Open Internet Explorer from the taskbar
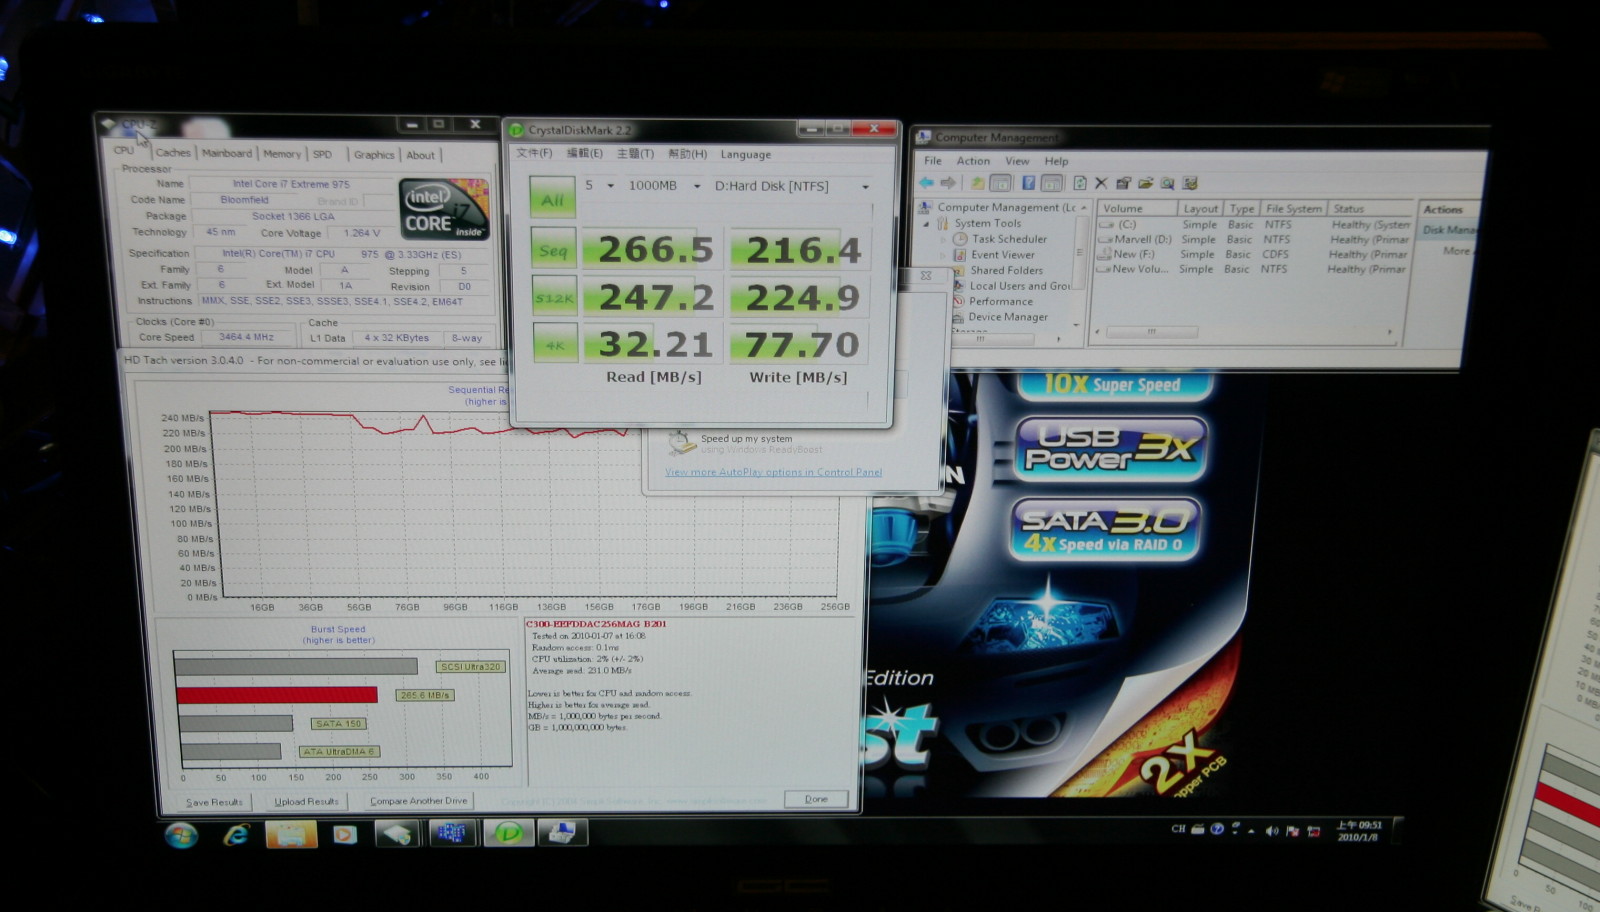Viewport: 1600px width, 912px height. [236, 834]
